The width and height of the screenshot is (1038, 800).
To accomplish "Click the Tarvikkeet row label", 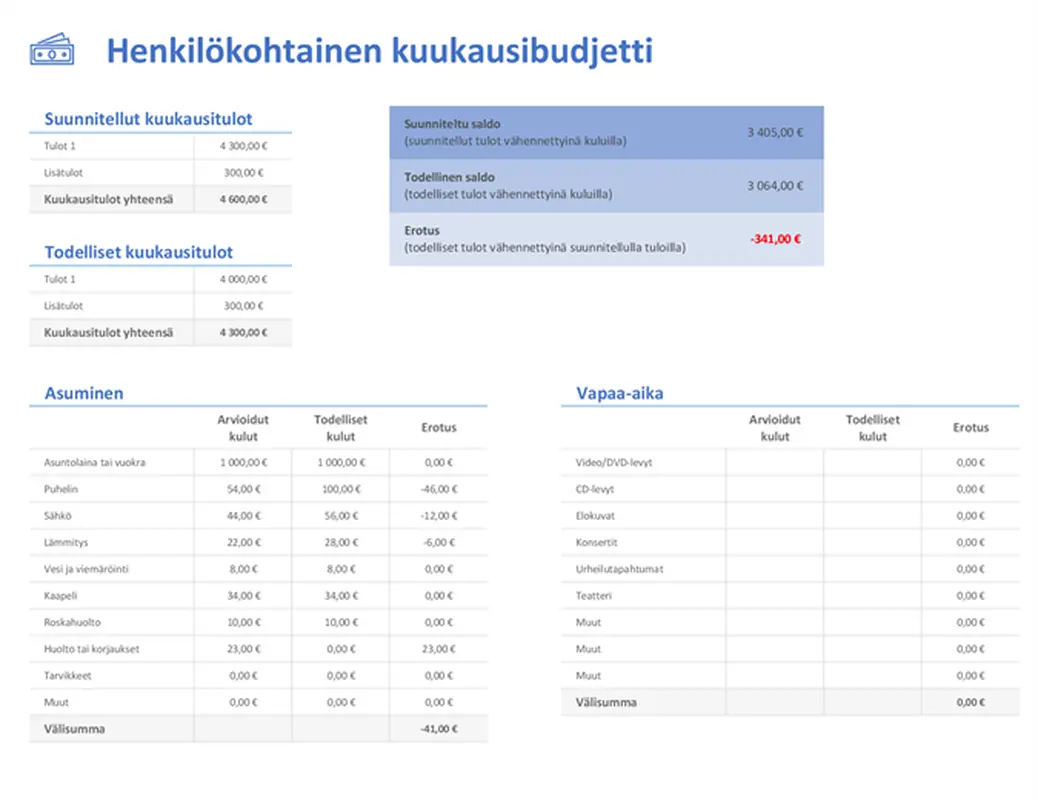I will (68, 675).
